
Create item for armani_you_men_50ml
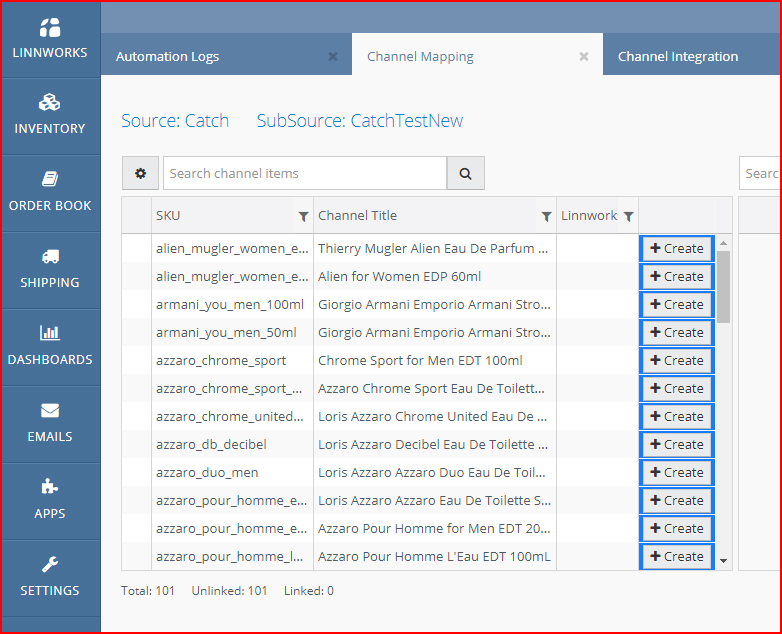tap(677, 332)
